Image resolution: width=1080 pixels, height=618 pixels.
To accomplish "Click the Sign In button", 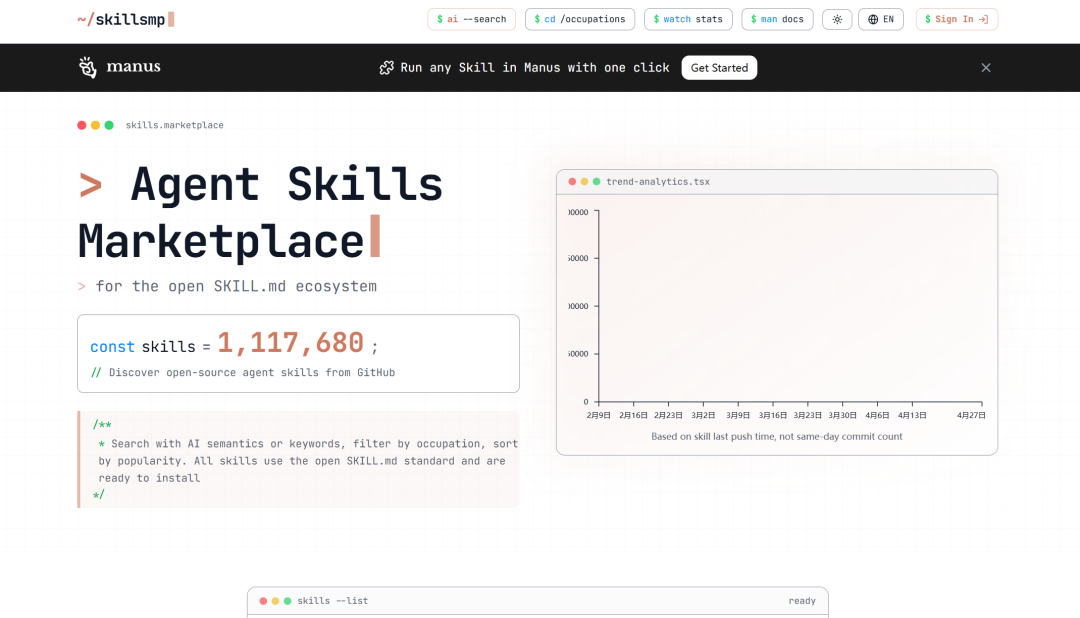I will tap(957, 19).
